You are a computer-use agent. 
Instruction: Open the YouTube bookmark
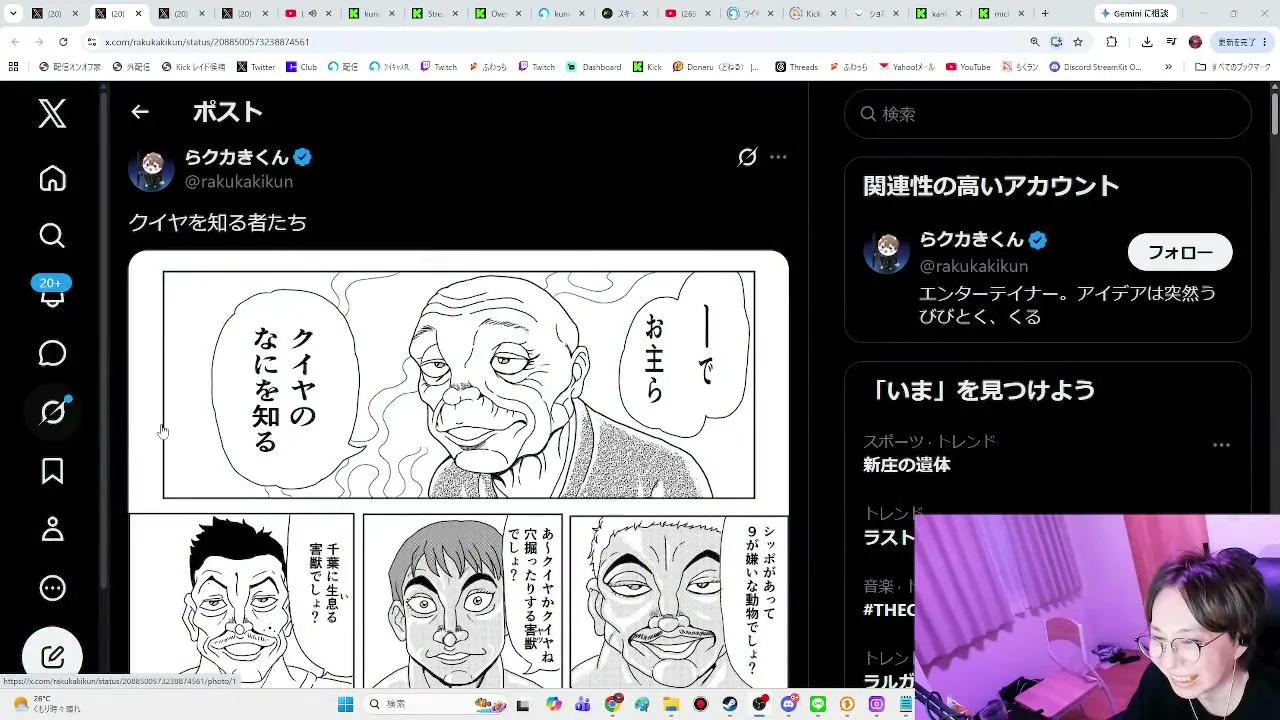(x=968, y=67)
